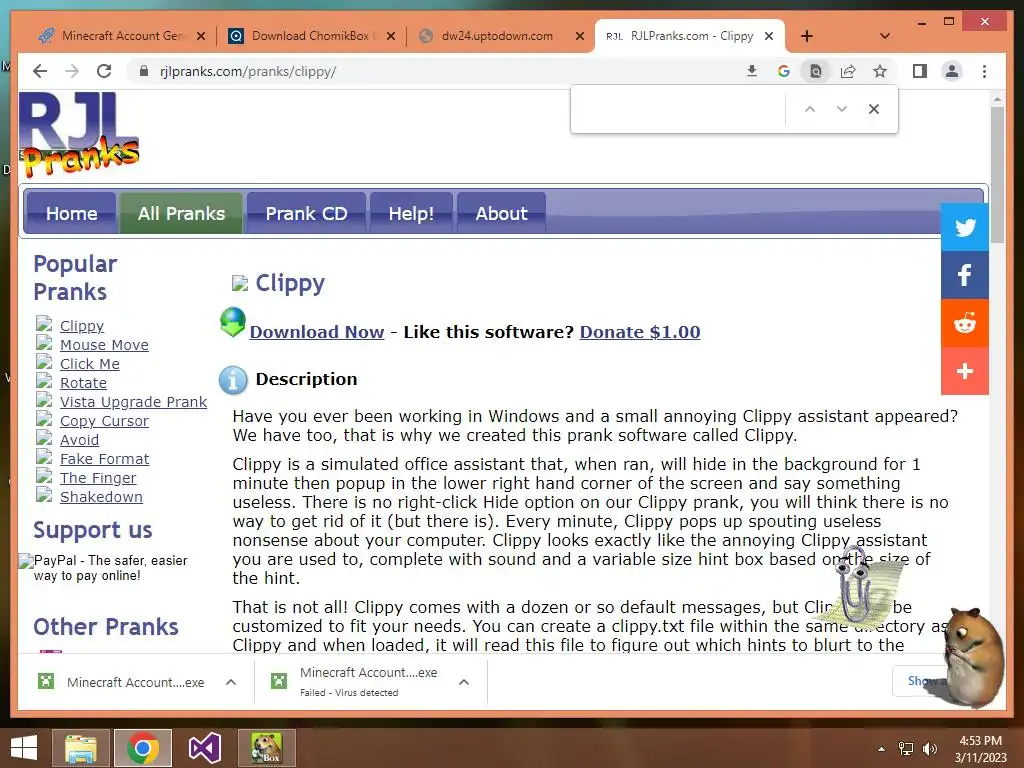1024x768 pixels.
Task: Click the find-in-page search icon
Action: point(816,71)
